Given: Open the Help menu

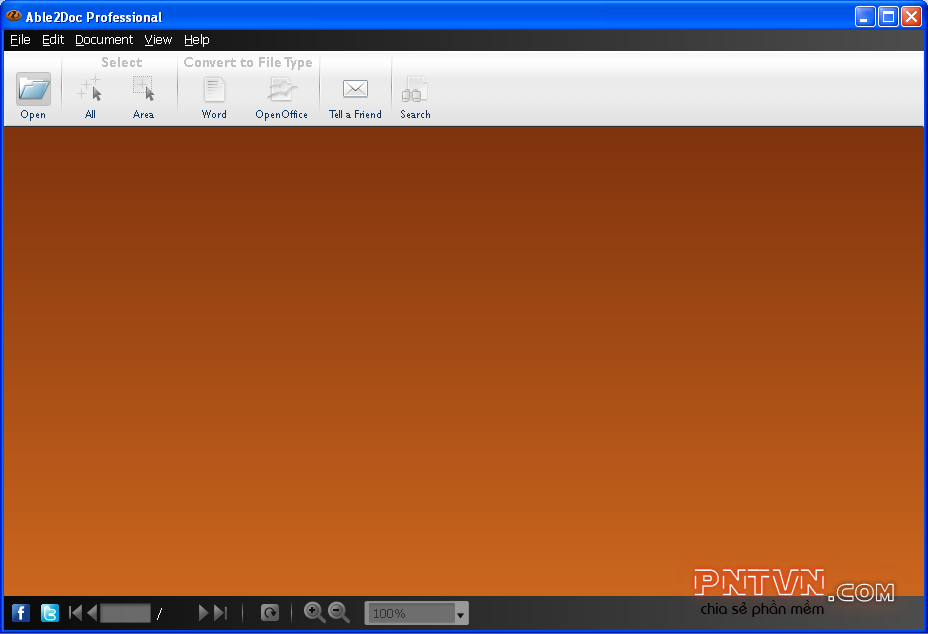Looking at the screenshot, I should click(196, 40).
